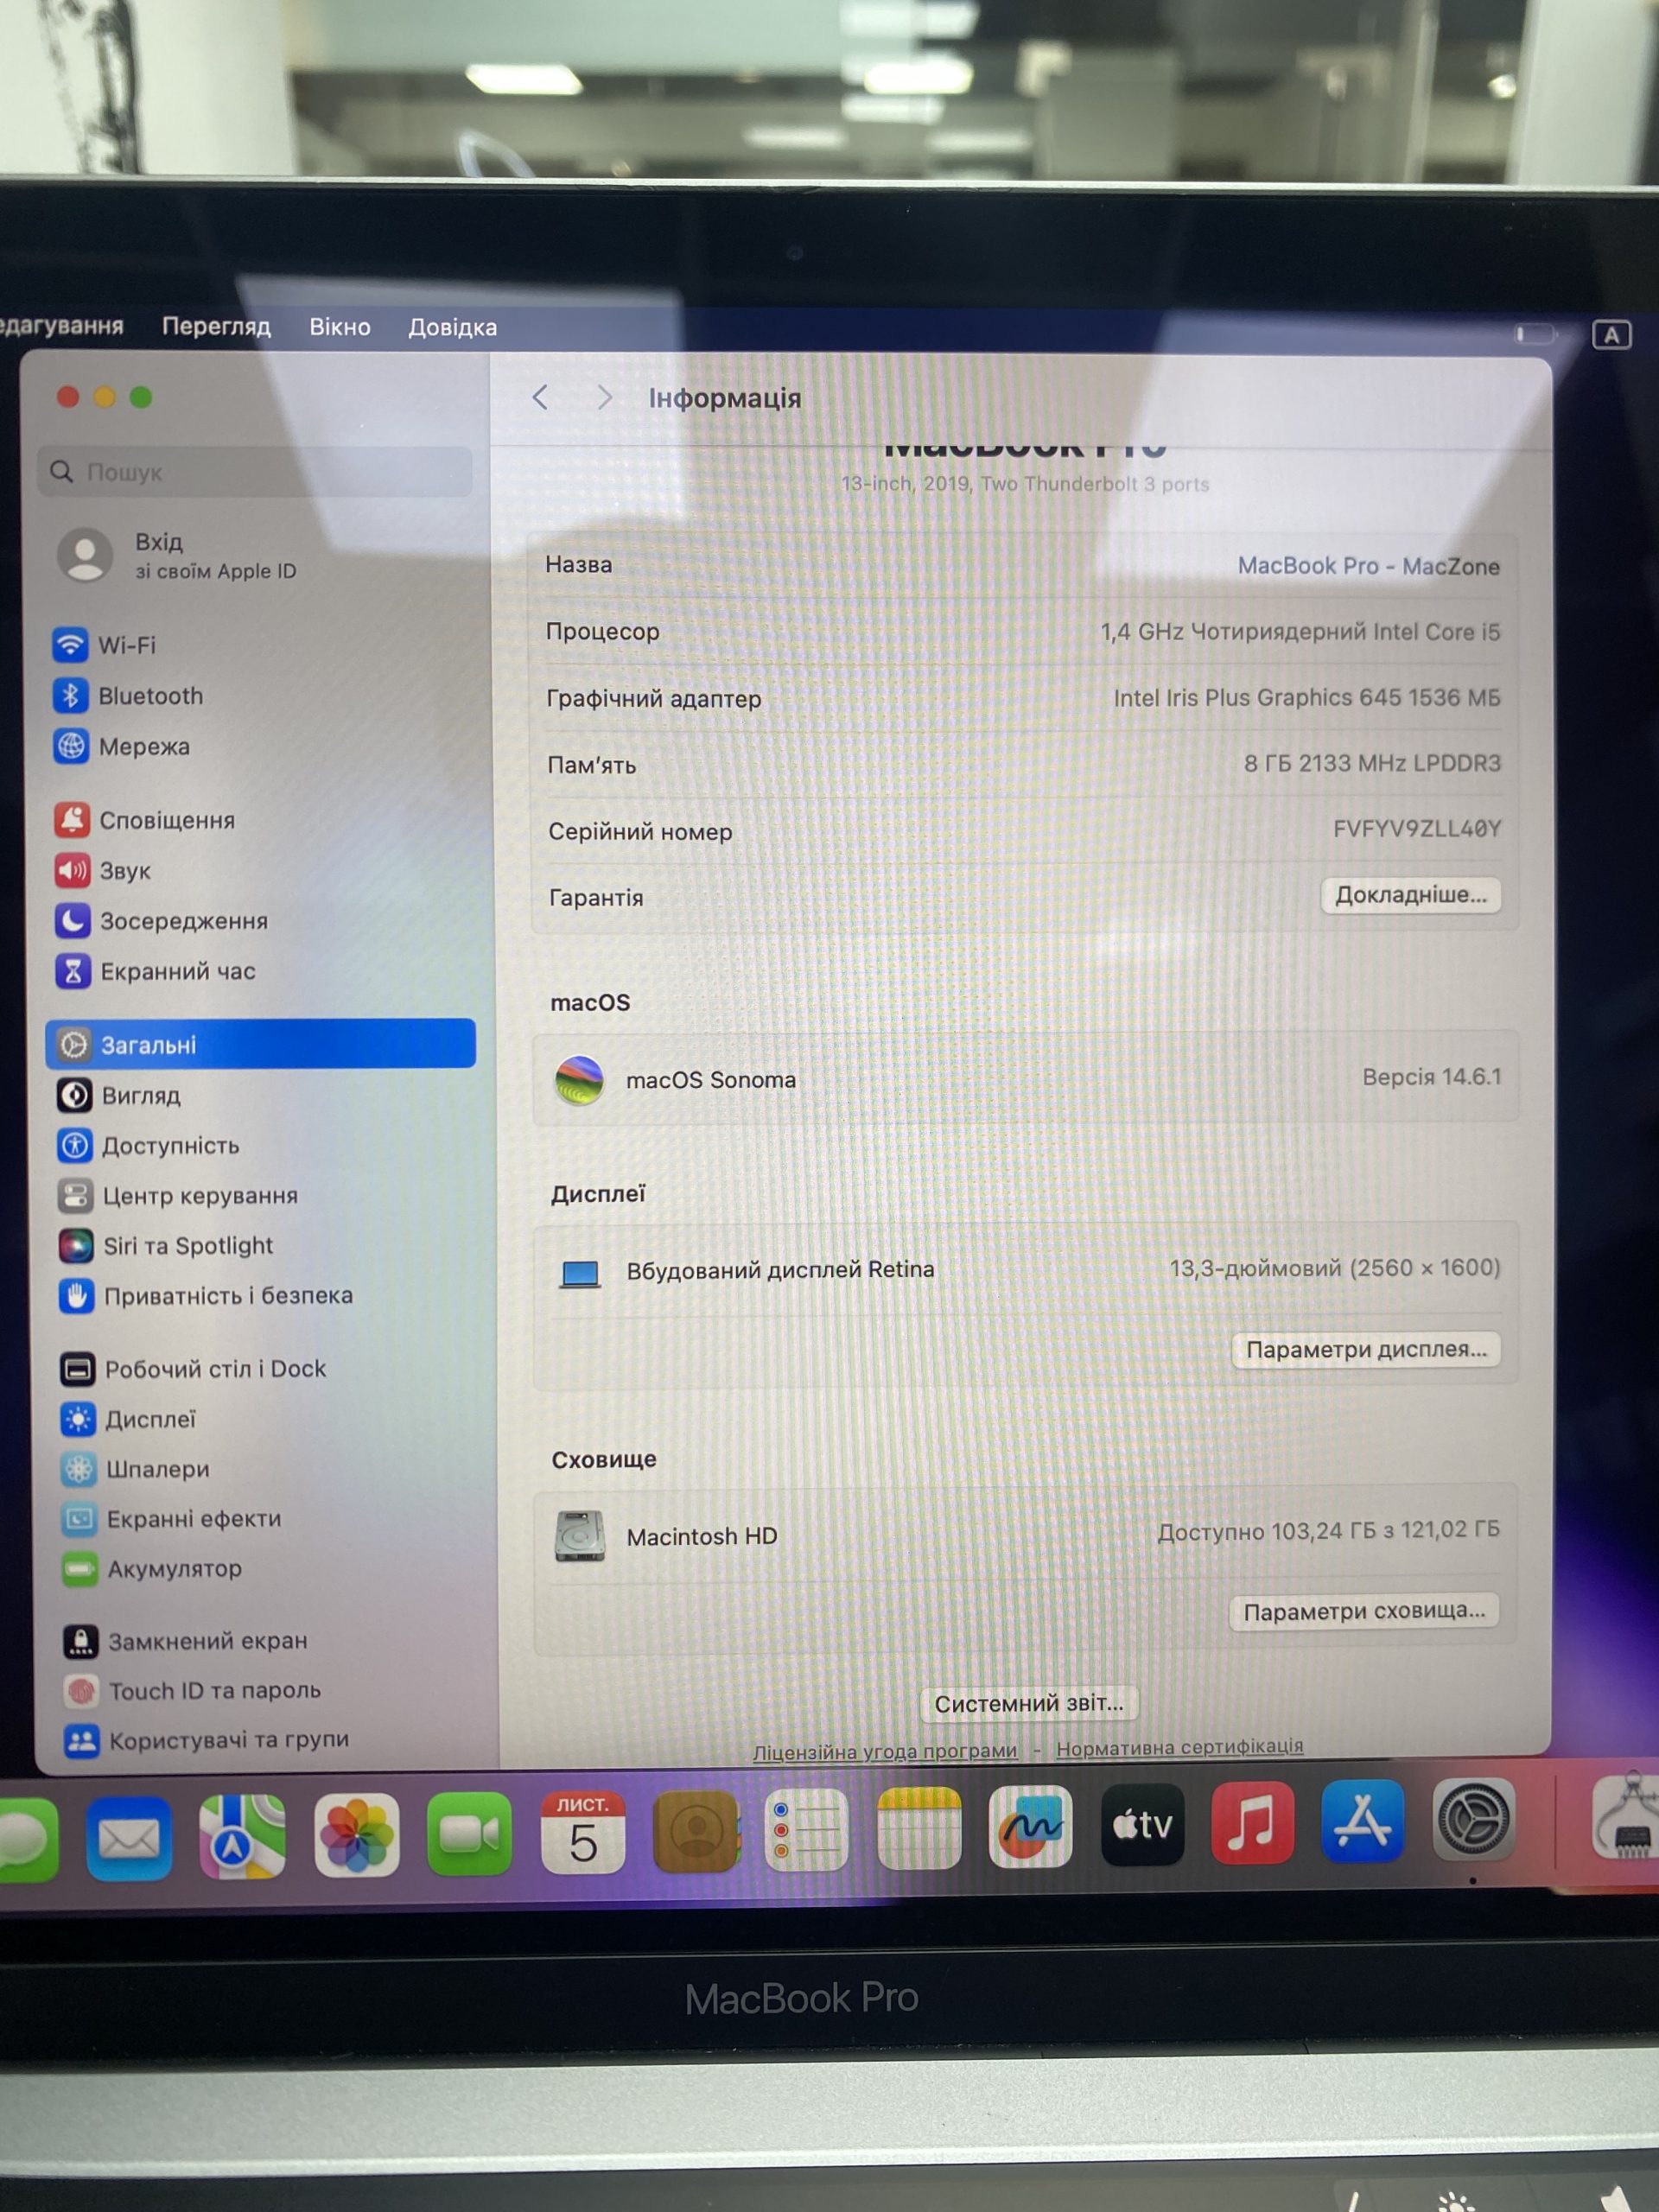The height and width of the screenshot is (2212, 1659).
Task: Open Notes app in the Dock
Action: point(919,1828)
